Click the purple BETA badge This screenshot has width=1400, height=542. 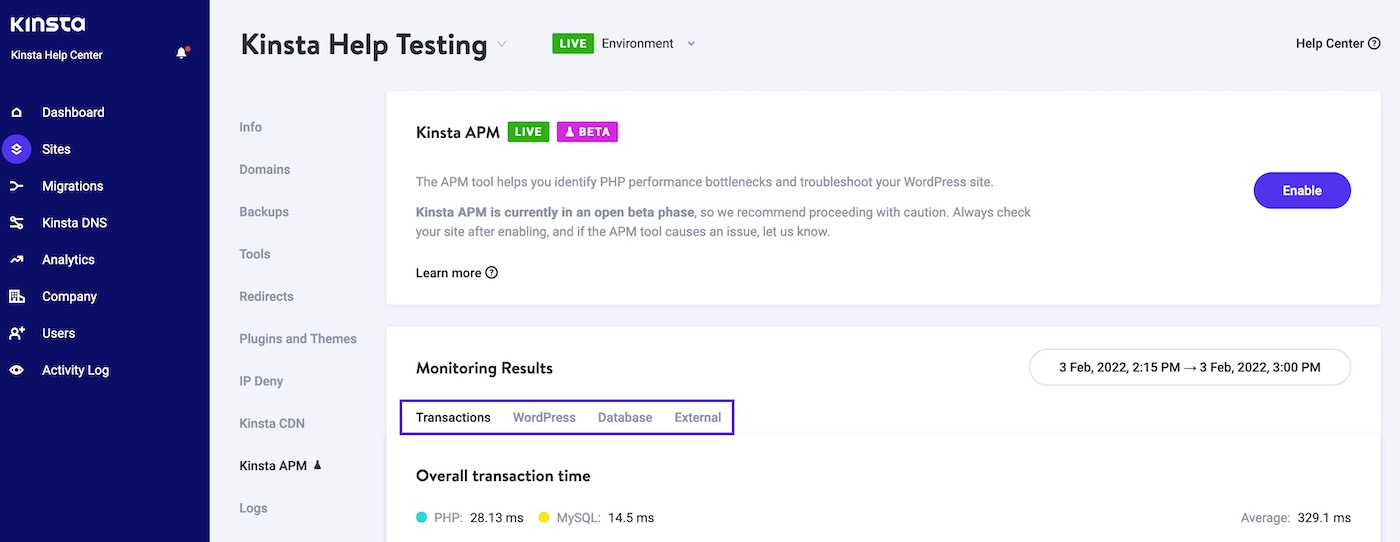[x=588, y=132]
